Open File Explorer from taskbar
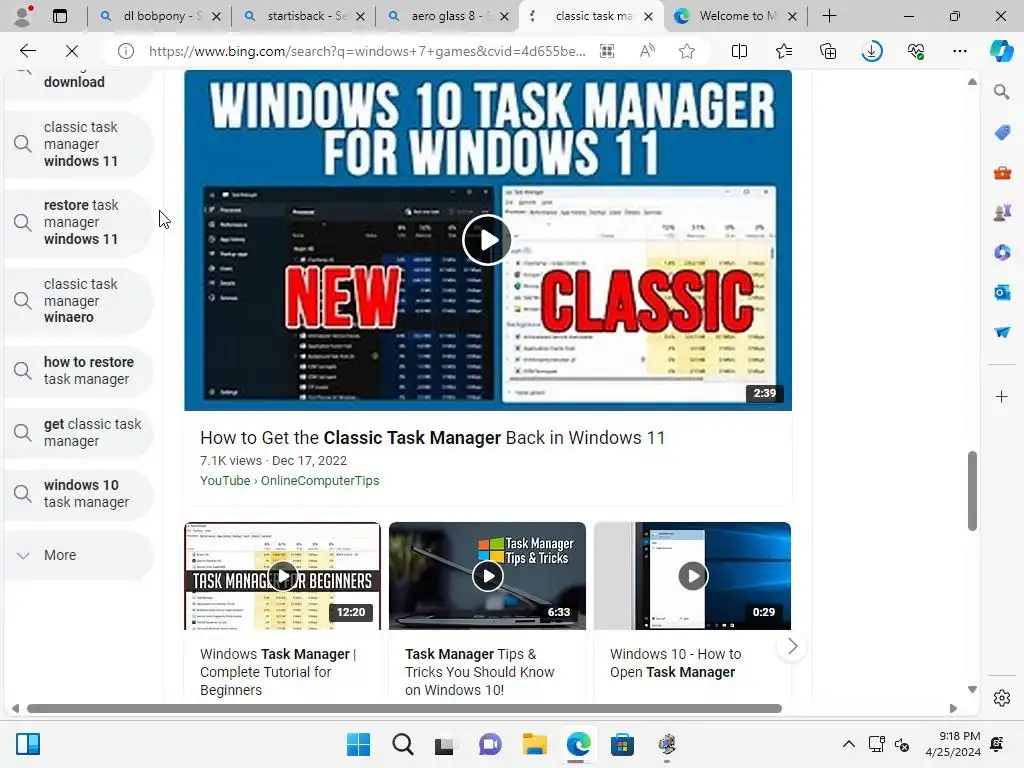Image resolution: width=1024 pixels, height=768 pixels. [x=534, y=744]
